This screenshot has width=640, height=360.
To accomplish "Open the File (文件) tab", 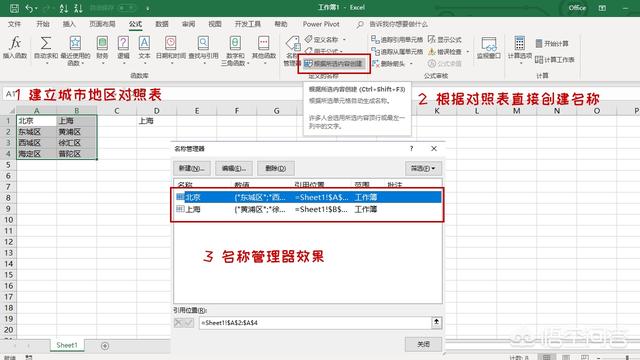I will [x=14, y=24].
